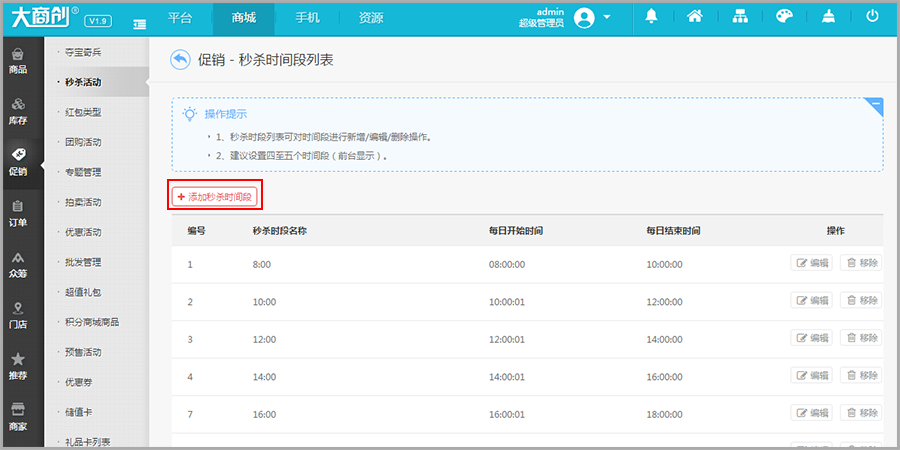Click the back arrow beside page title

point(180,60)
